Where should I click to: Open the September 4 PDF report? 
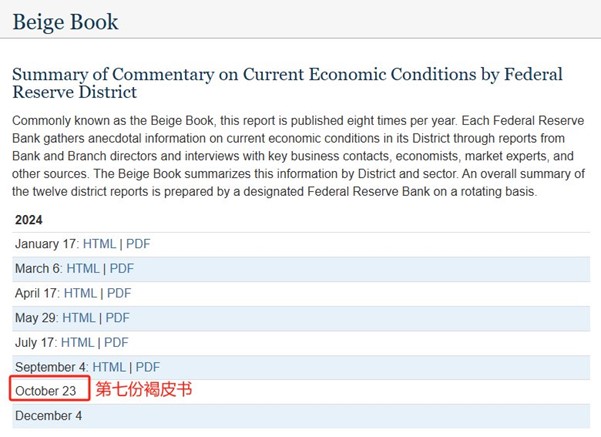coord(148,367)
